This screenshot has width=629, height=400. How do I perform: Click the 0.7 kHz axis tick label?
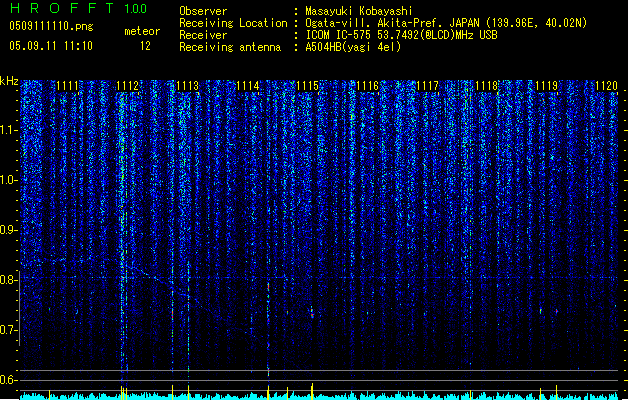pos(9,330)
